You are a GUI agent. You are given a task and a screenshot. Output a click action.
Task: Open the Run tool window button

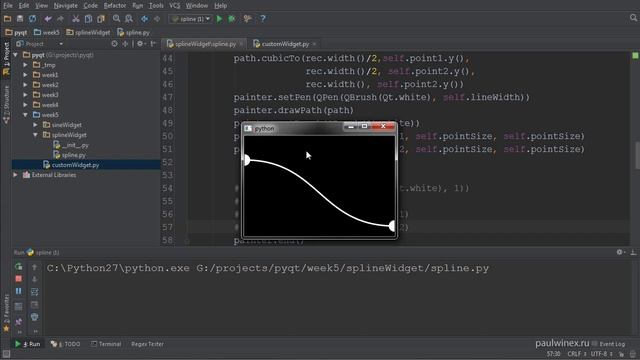point(28,344)
